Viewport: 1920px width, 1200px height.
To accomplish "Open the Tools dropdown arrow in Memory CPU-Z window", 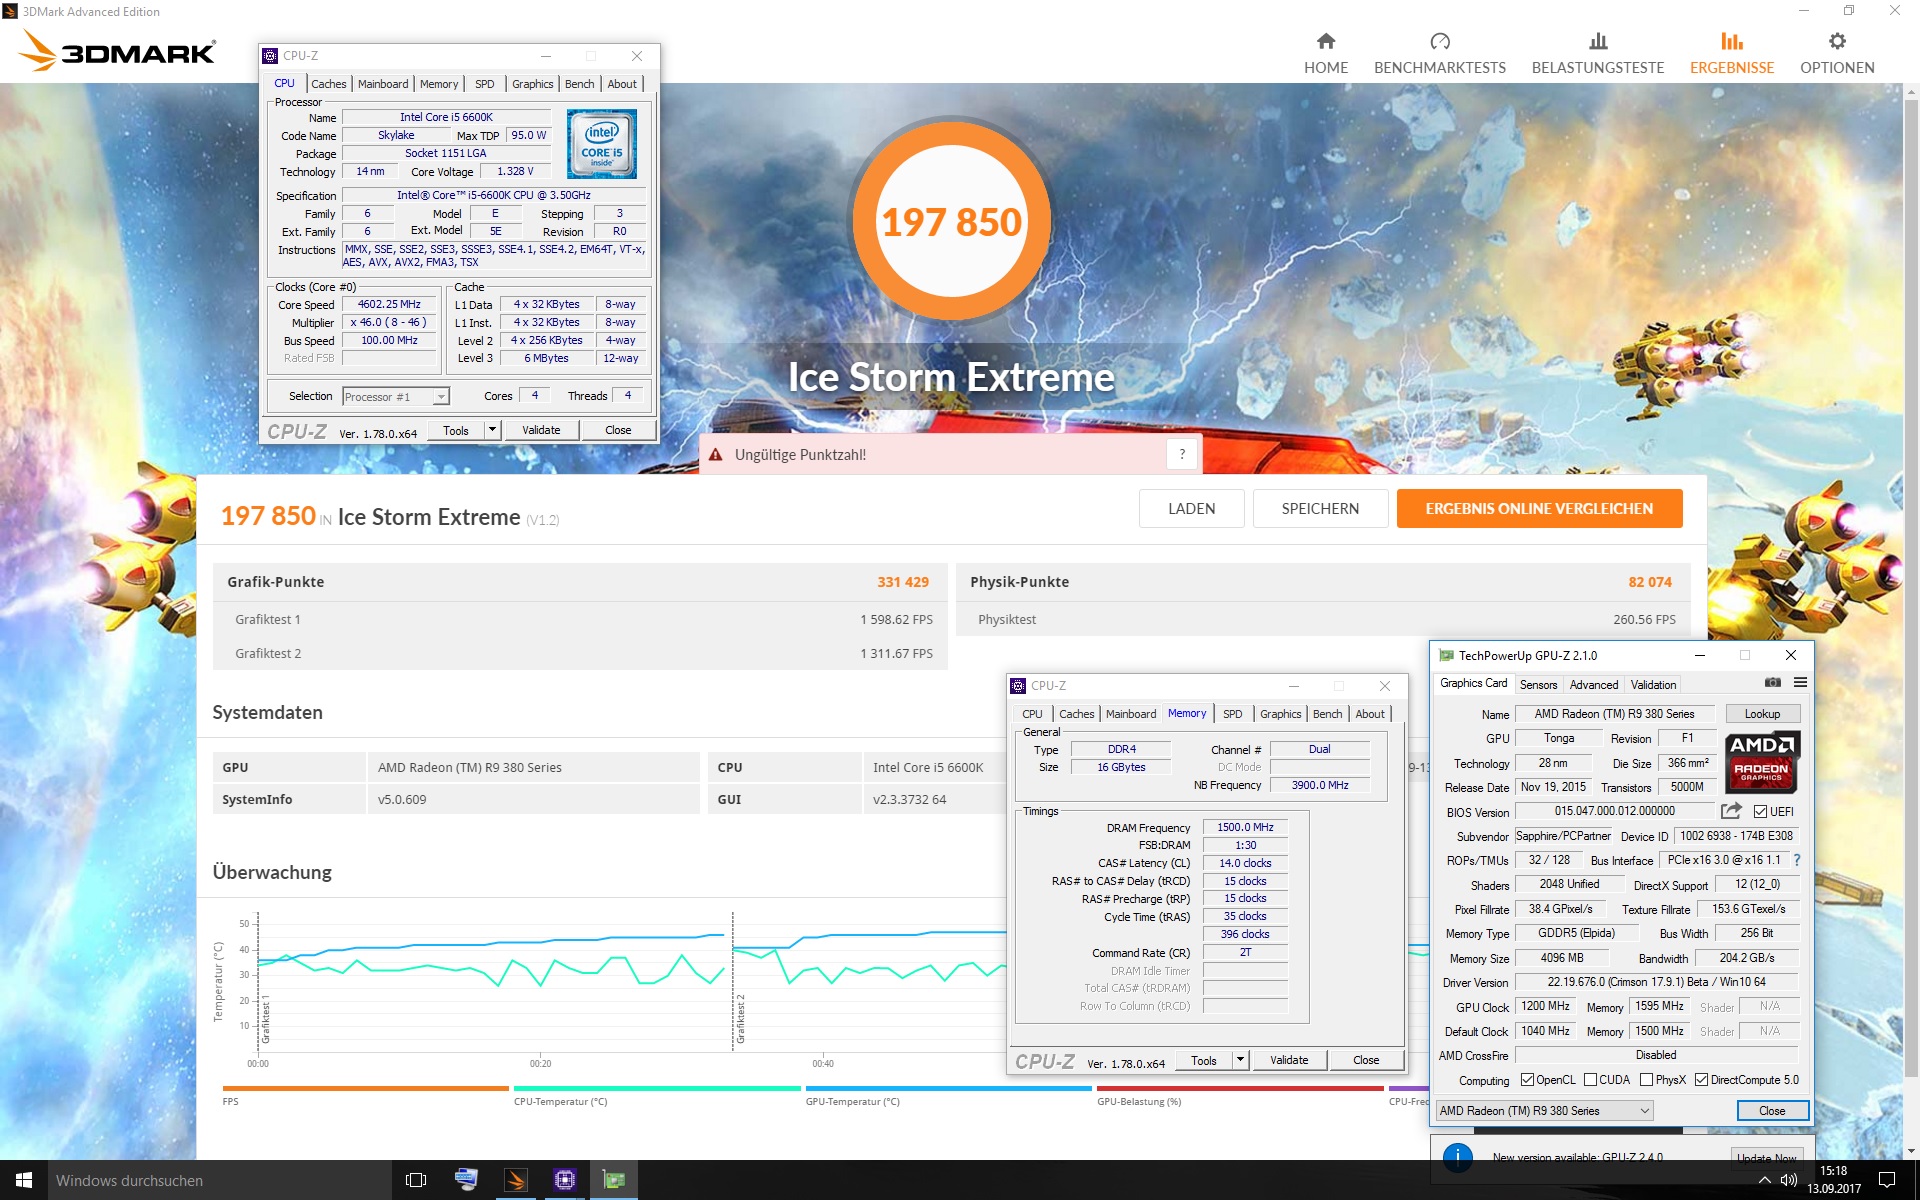I will (x=1240, y=1060).
